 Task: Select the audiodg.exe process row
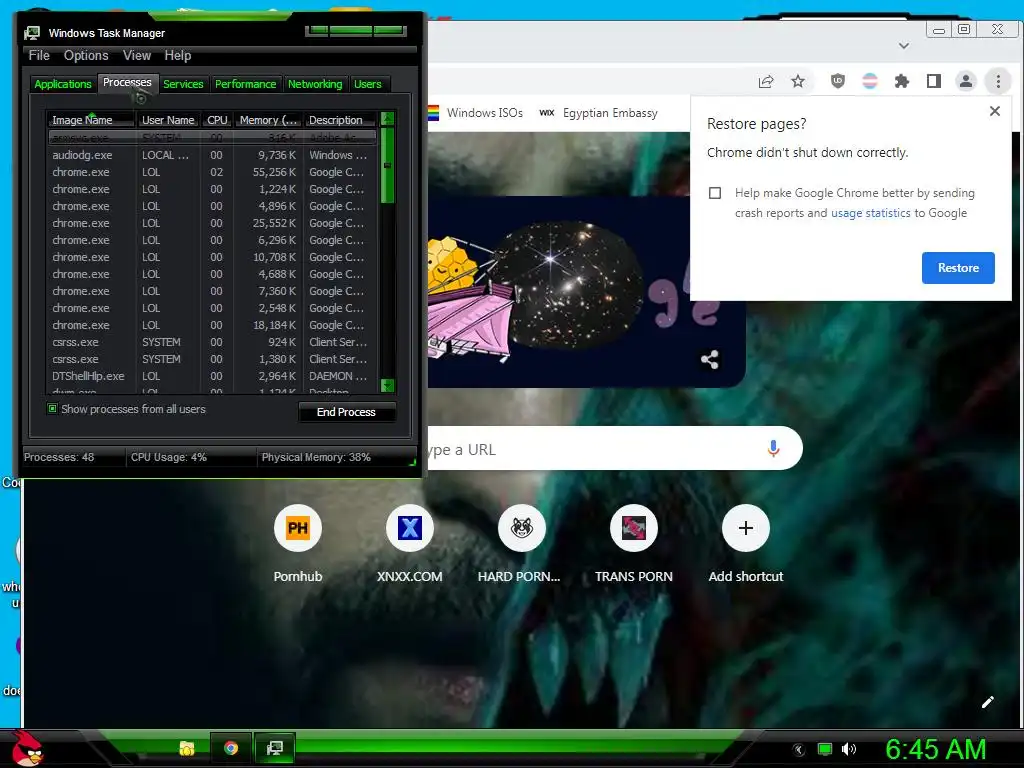pos(212,155)
